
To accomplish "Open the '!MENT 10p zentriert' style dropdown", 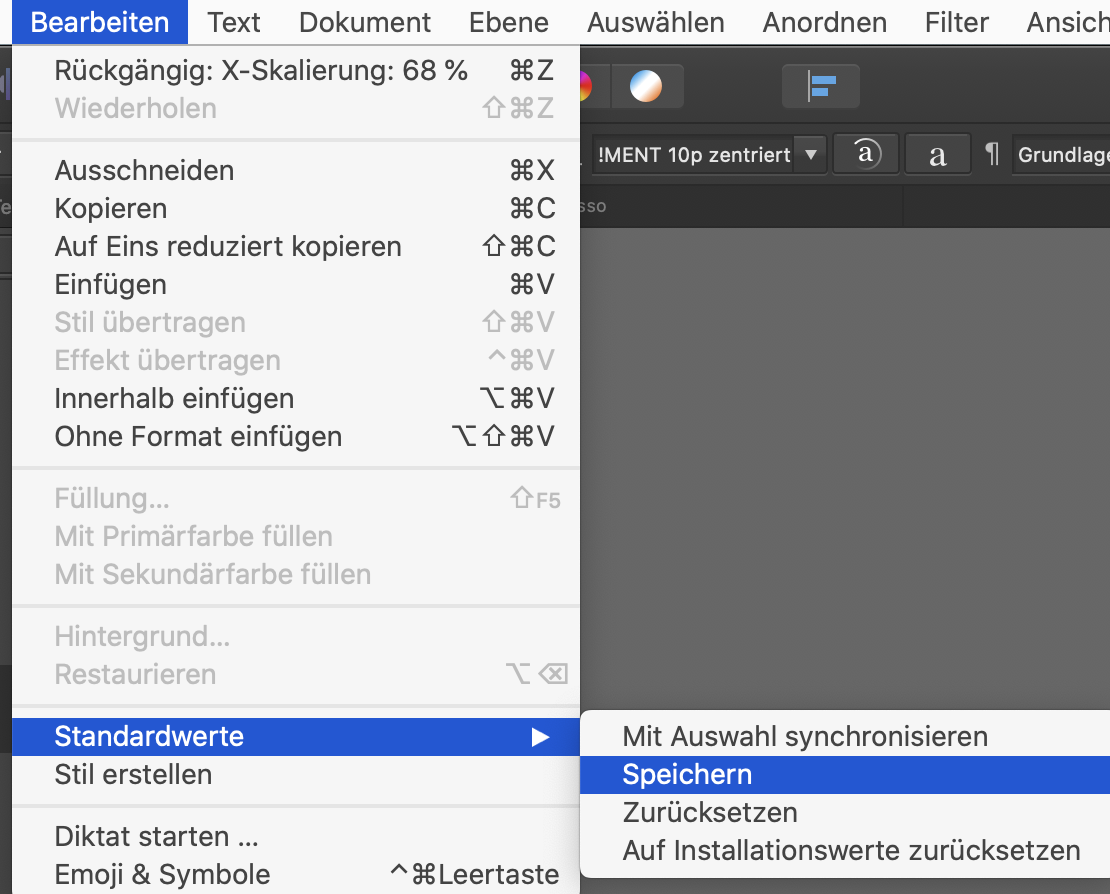I will point(811,154).
